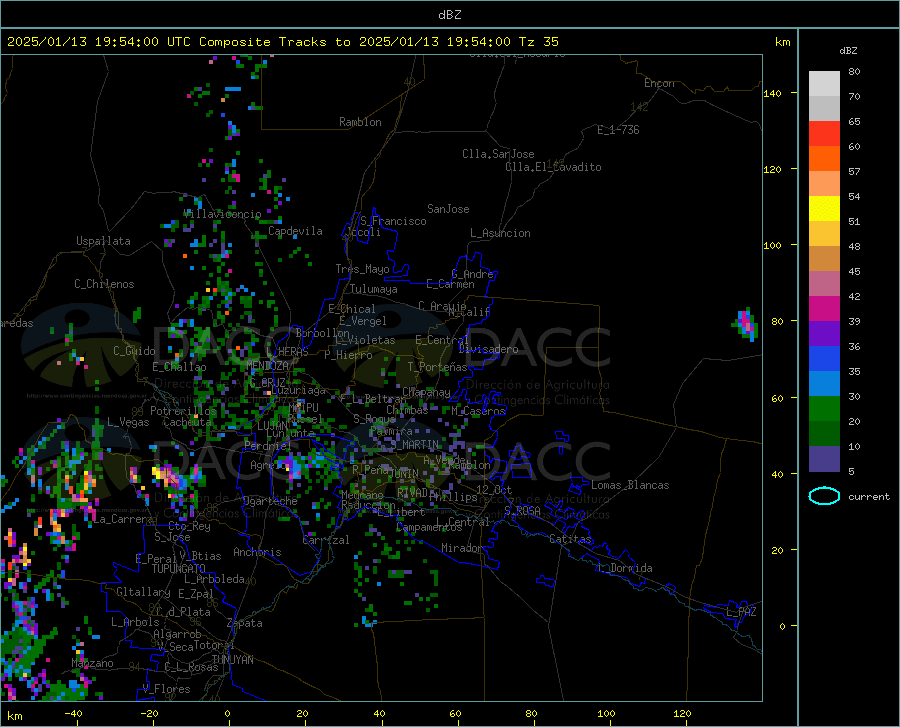Select the mauve 42-45 dBZ legend swatch

pos(824,283)
